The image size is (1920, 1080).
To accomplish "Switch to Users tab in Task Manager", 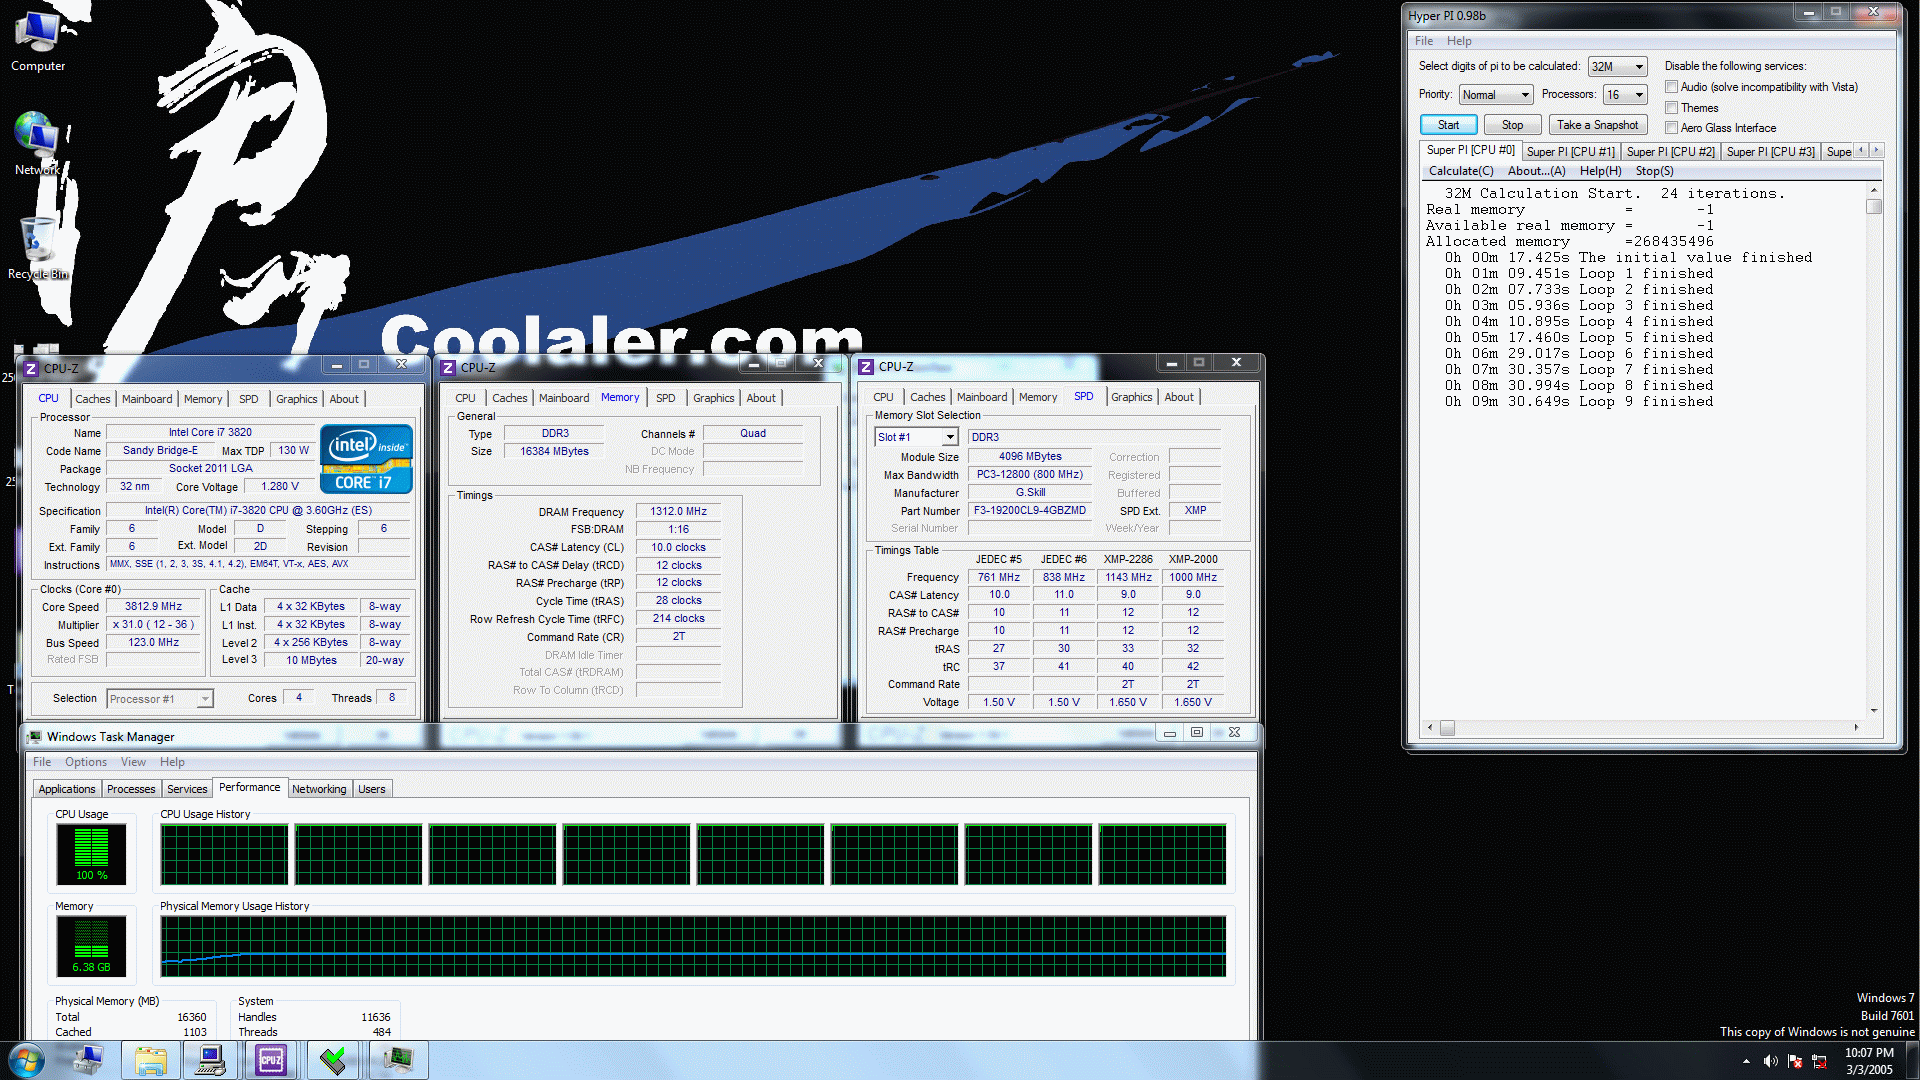I will point(371,789).
